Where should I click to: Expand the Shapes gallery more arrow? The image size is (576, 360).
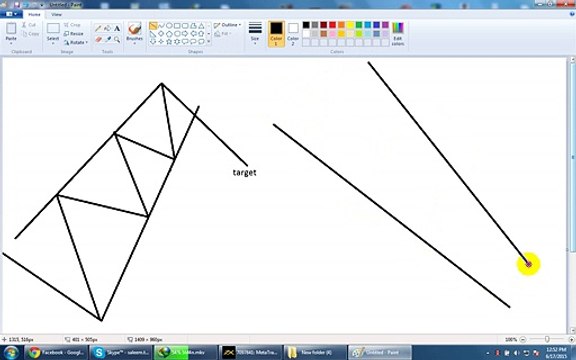pyautogui.click(x=209, y=42)
